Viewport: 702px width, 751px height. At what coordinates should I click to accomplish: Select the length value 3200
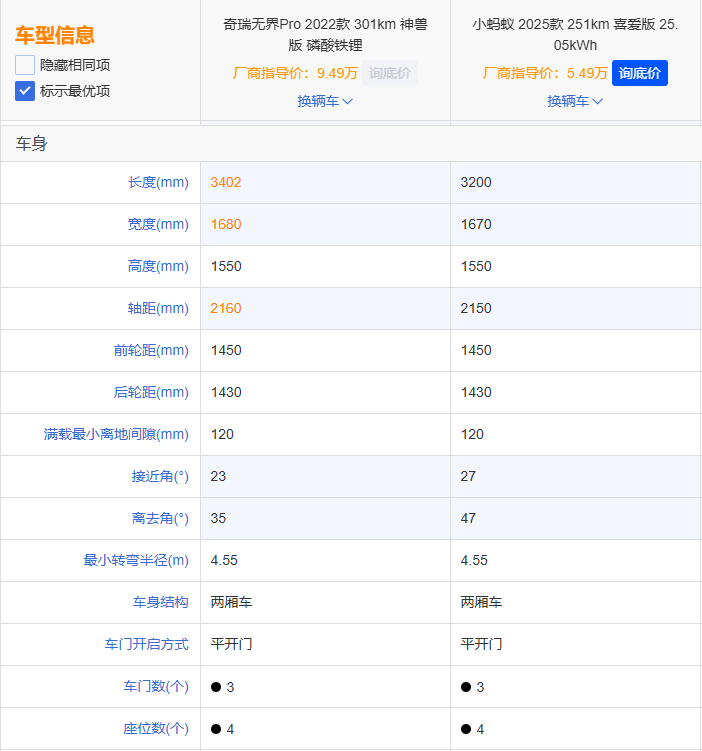[476, 182]
